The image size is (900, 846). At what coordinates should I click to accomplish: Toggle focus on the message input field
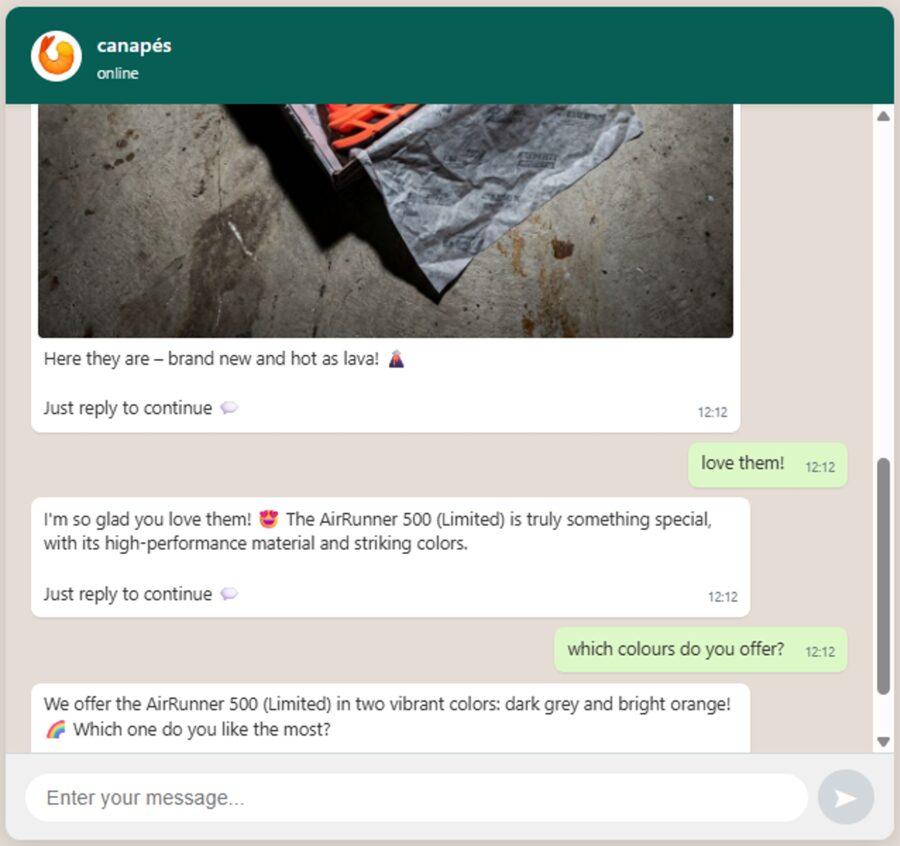(x=420, y=797)
